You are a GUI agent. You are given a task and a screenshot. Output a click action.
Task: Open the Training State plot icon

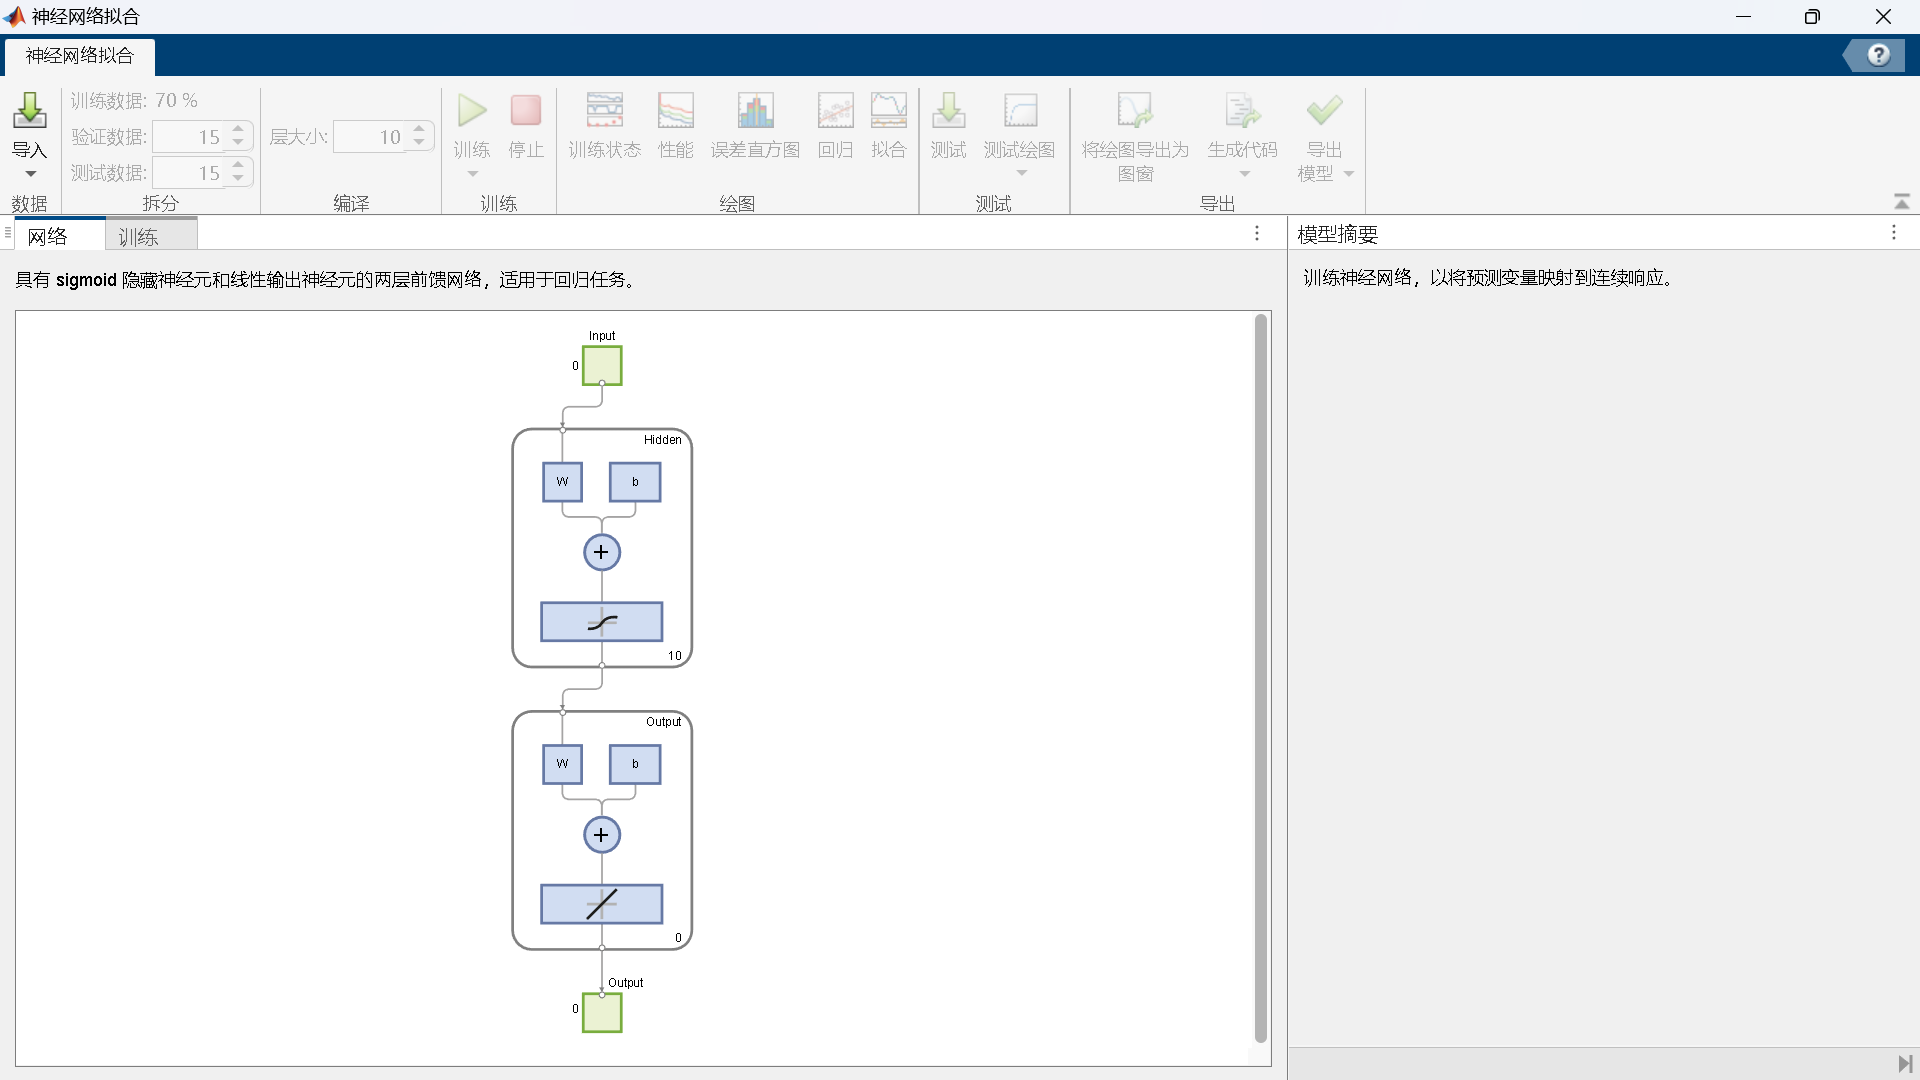[604, 111]
